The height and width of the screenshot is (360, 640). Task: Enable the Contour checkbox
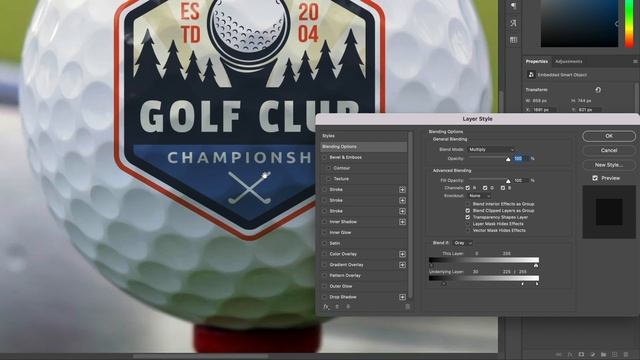329,168
